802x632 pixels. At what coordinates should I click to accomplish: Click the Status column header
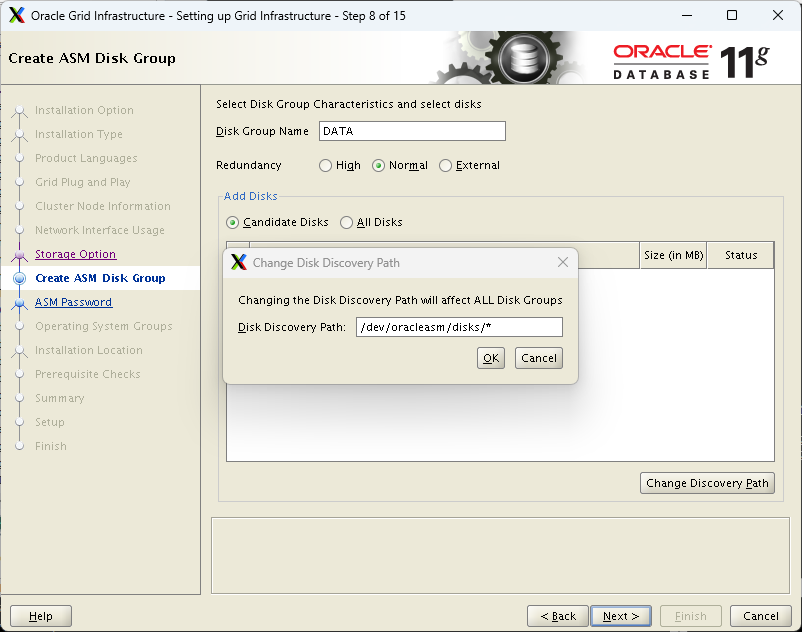tap(741, 255)
